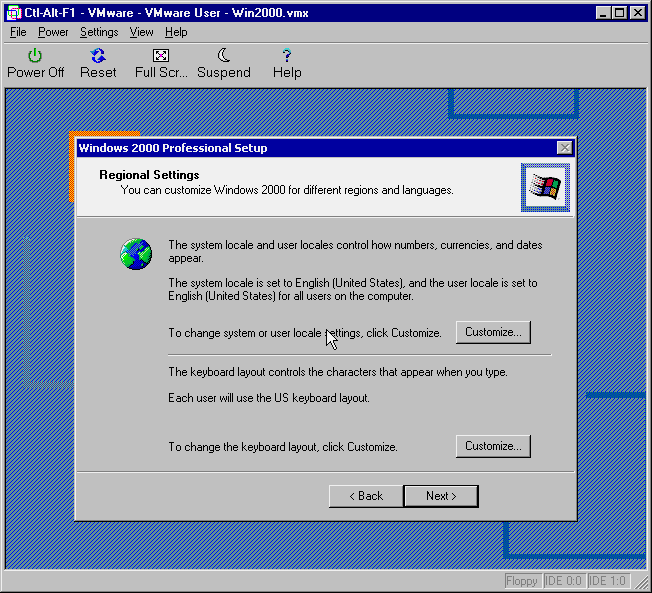652x593 pixels.
Task: Open the Power menu
Action: pyautogui.click(x=53, y=32)
